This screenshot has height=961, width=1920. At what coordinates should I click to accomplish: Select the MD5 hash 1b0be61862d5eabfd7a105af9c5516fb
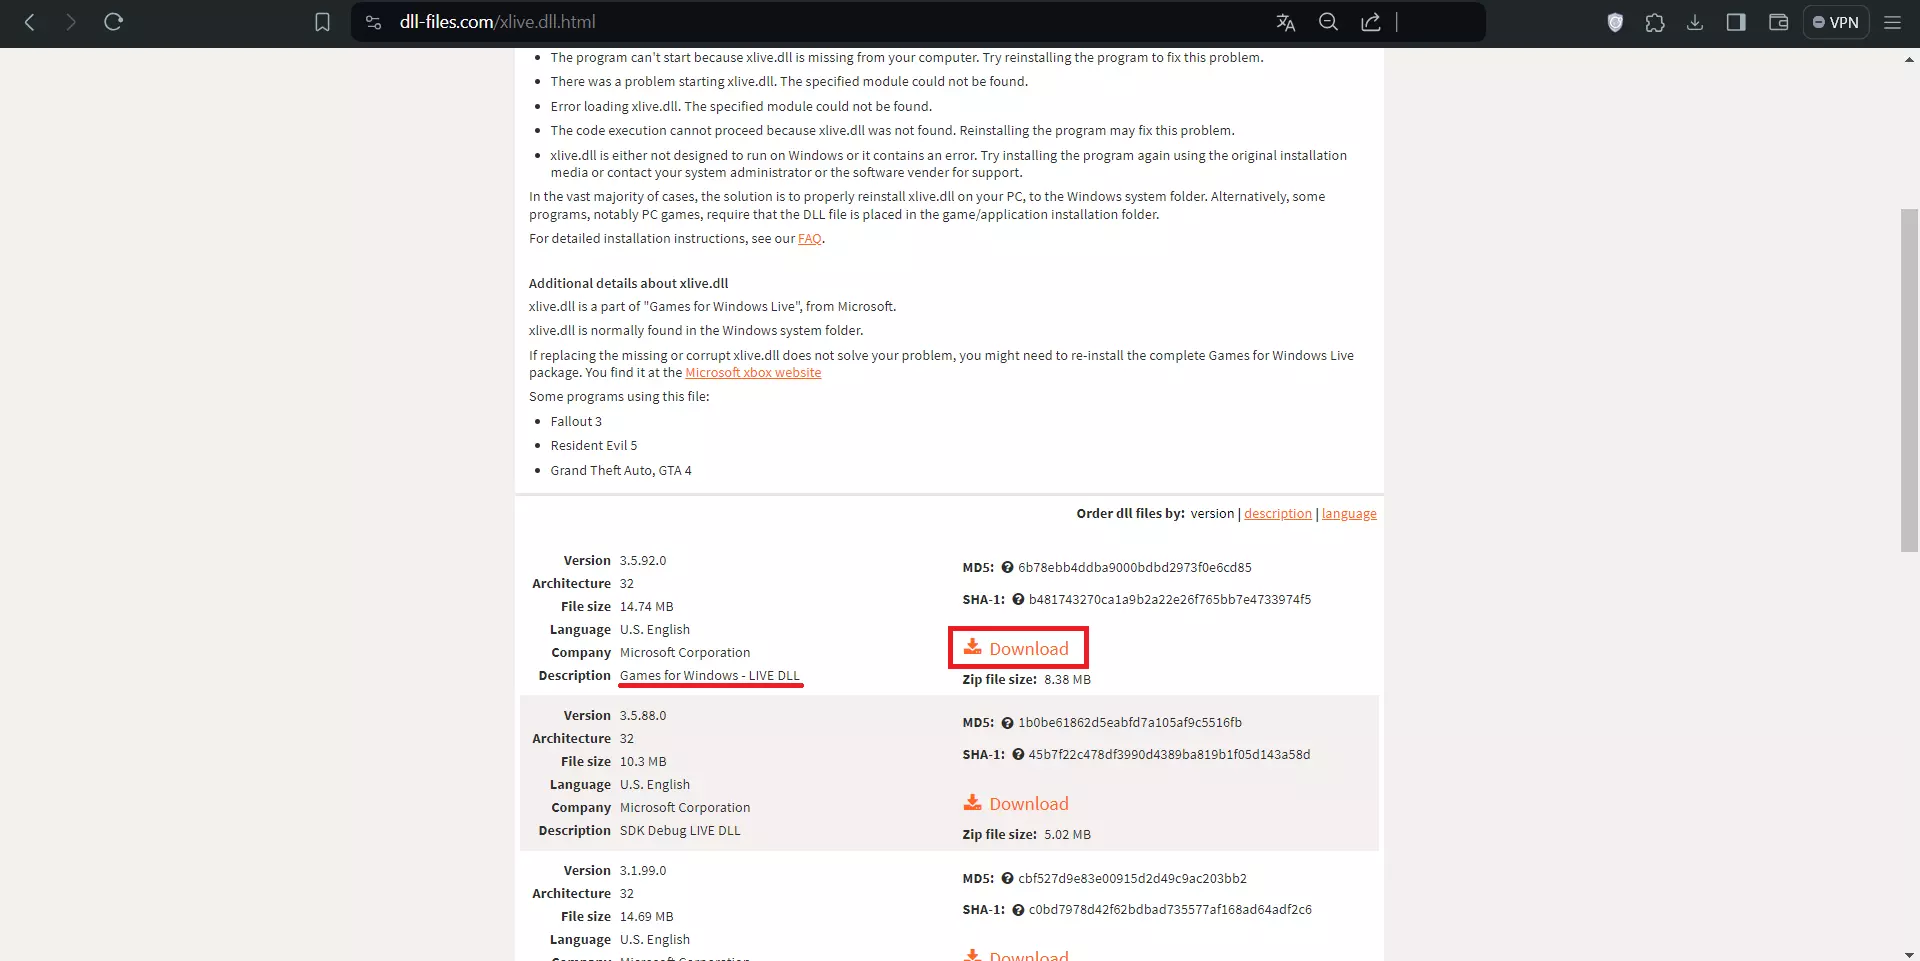click(1130, 723)
